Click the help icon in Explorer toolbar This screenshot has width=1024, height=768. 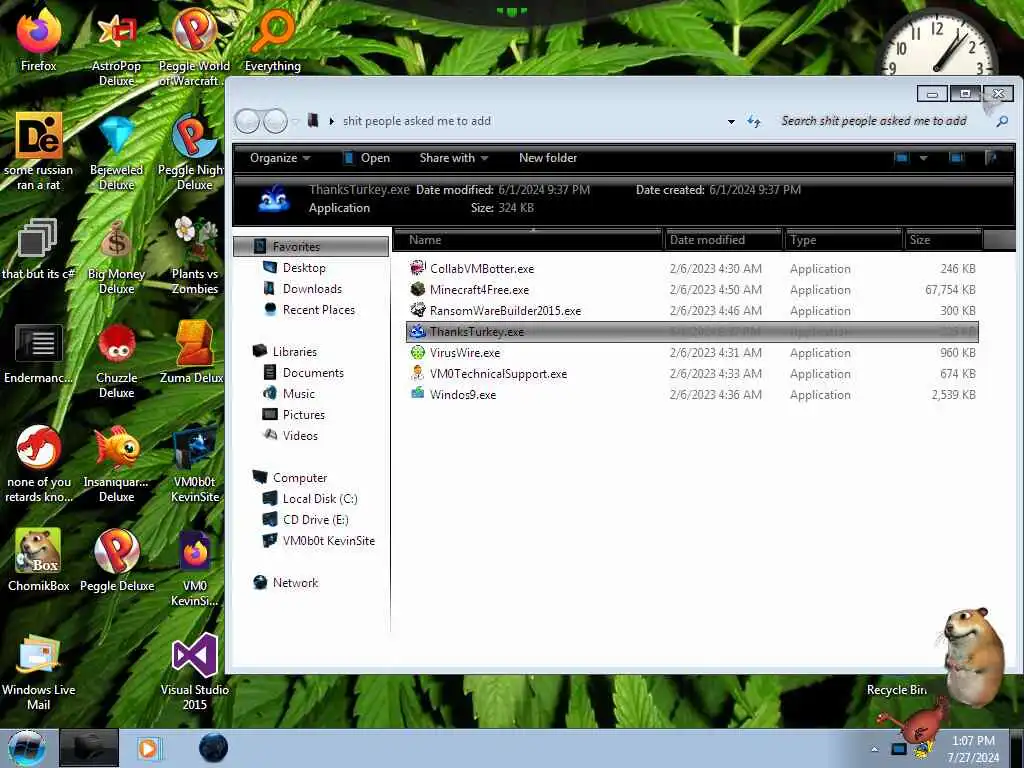(x=992, y=157)
